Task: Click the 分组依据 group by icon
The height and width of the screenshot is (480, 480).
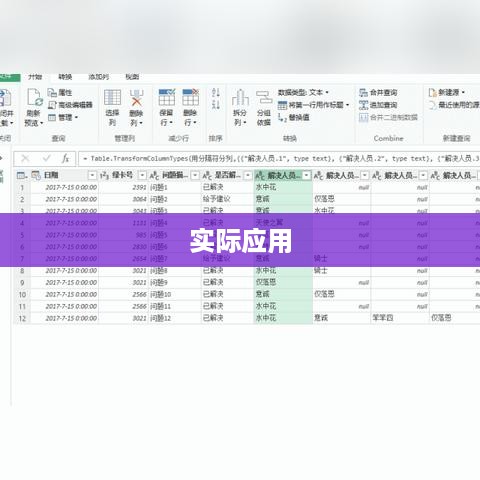Action: click(x=264, y=97)
